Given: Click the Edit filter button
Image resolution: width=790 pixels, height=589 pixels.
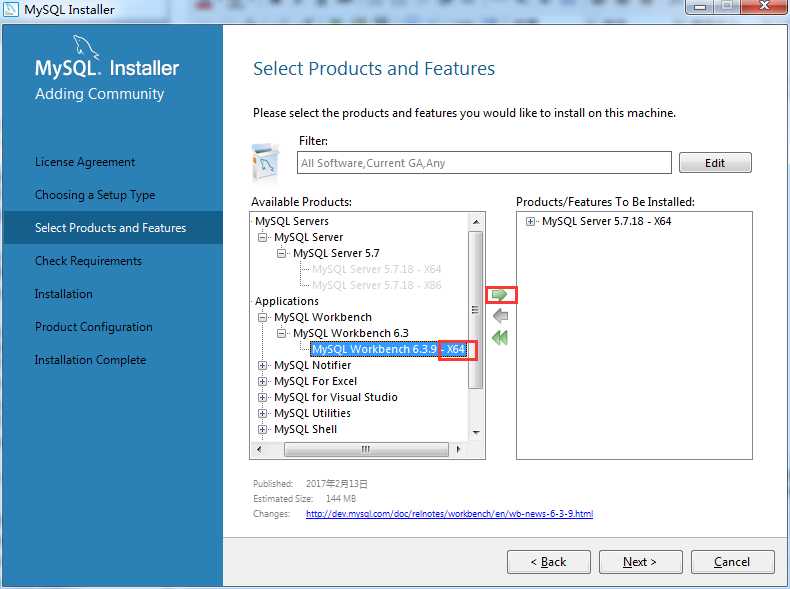Looking at the screenshot, I should [715, 163].
